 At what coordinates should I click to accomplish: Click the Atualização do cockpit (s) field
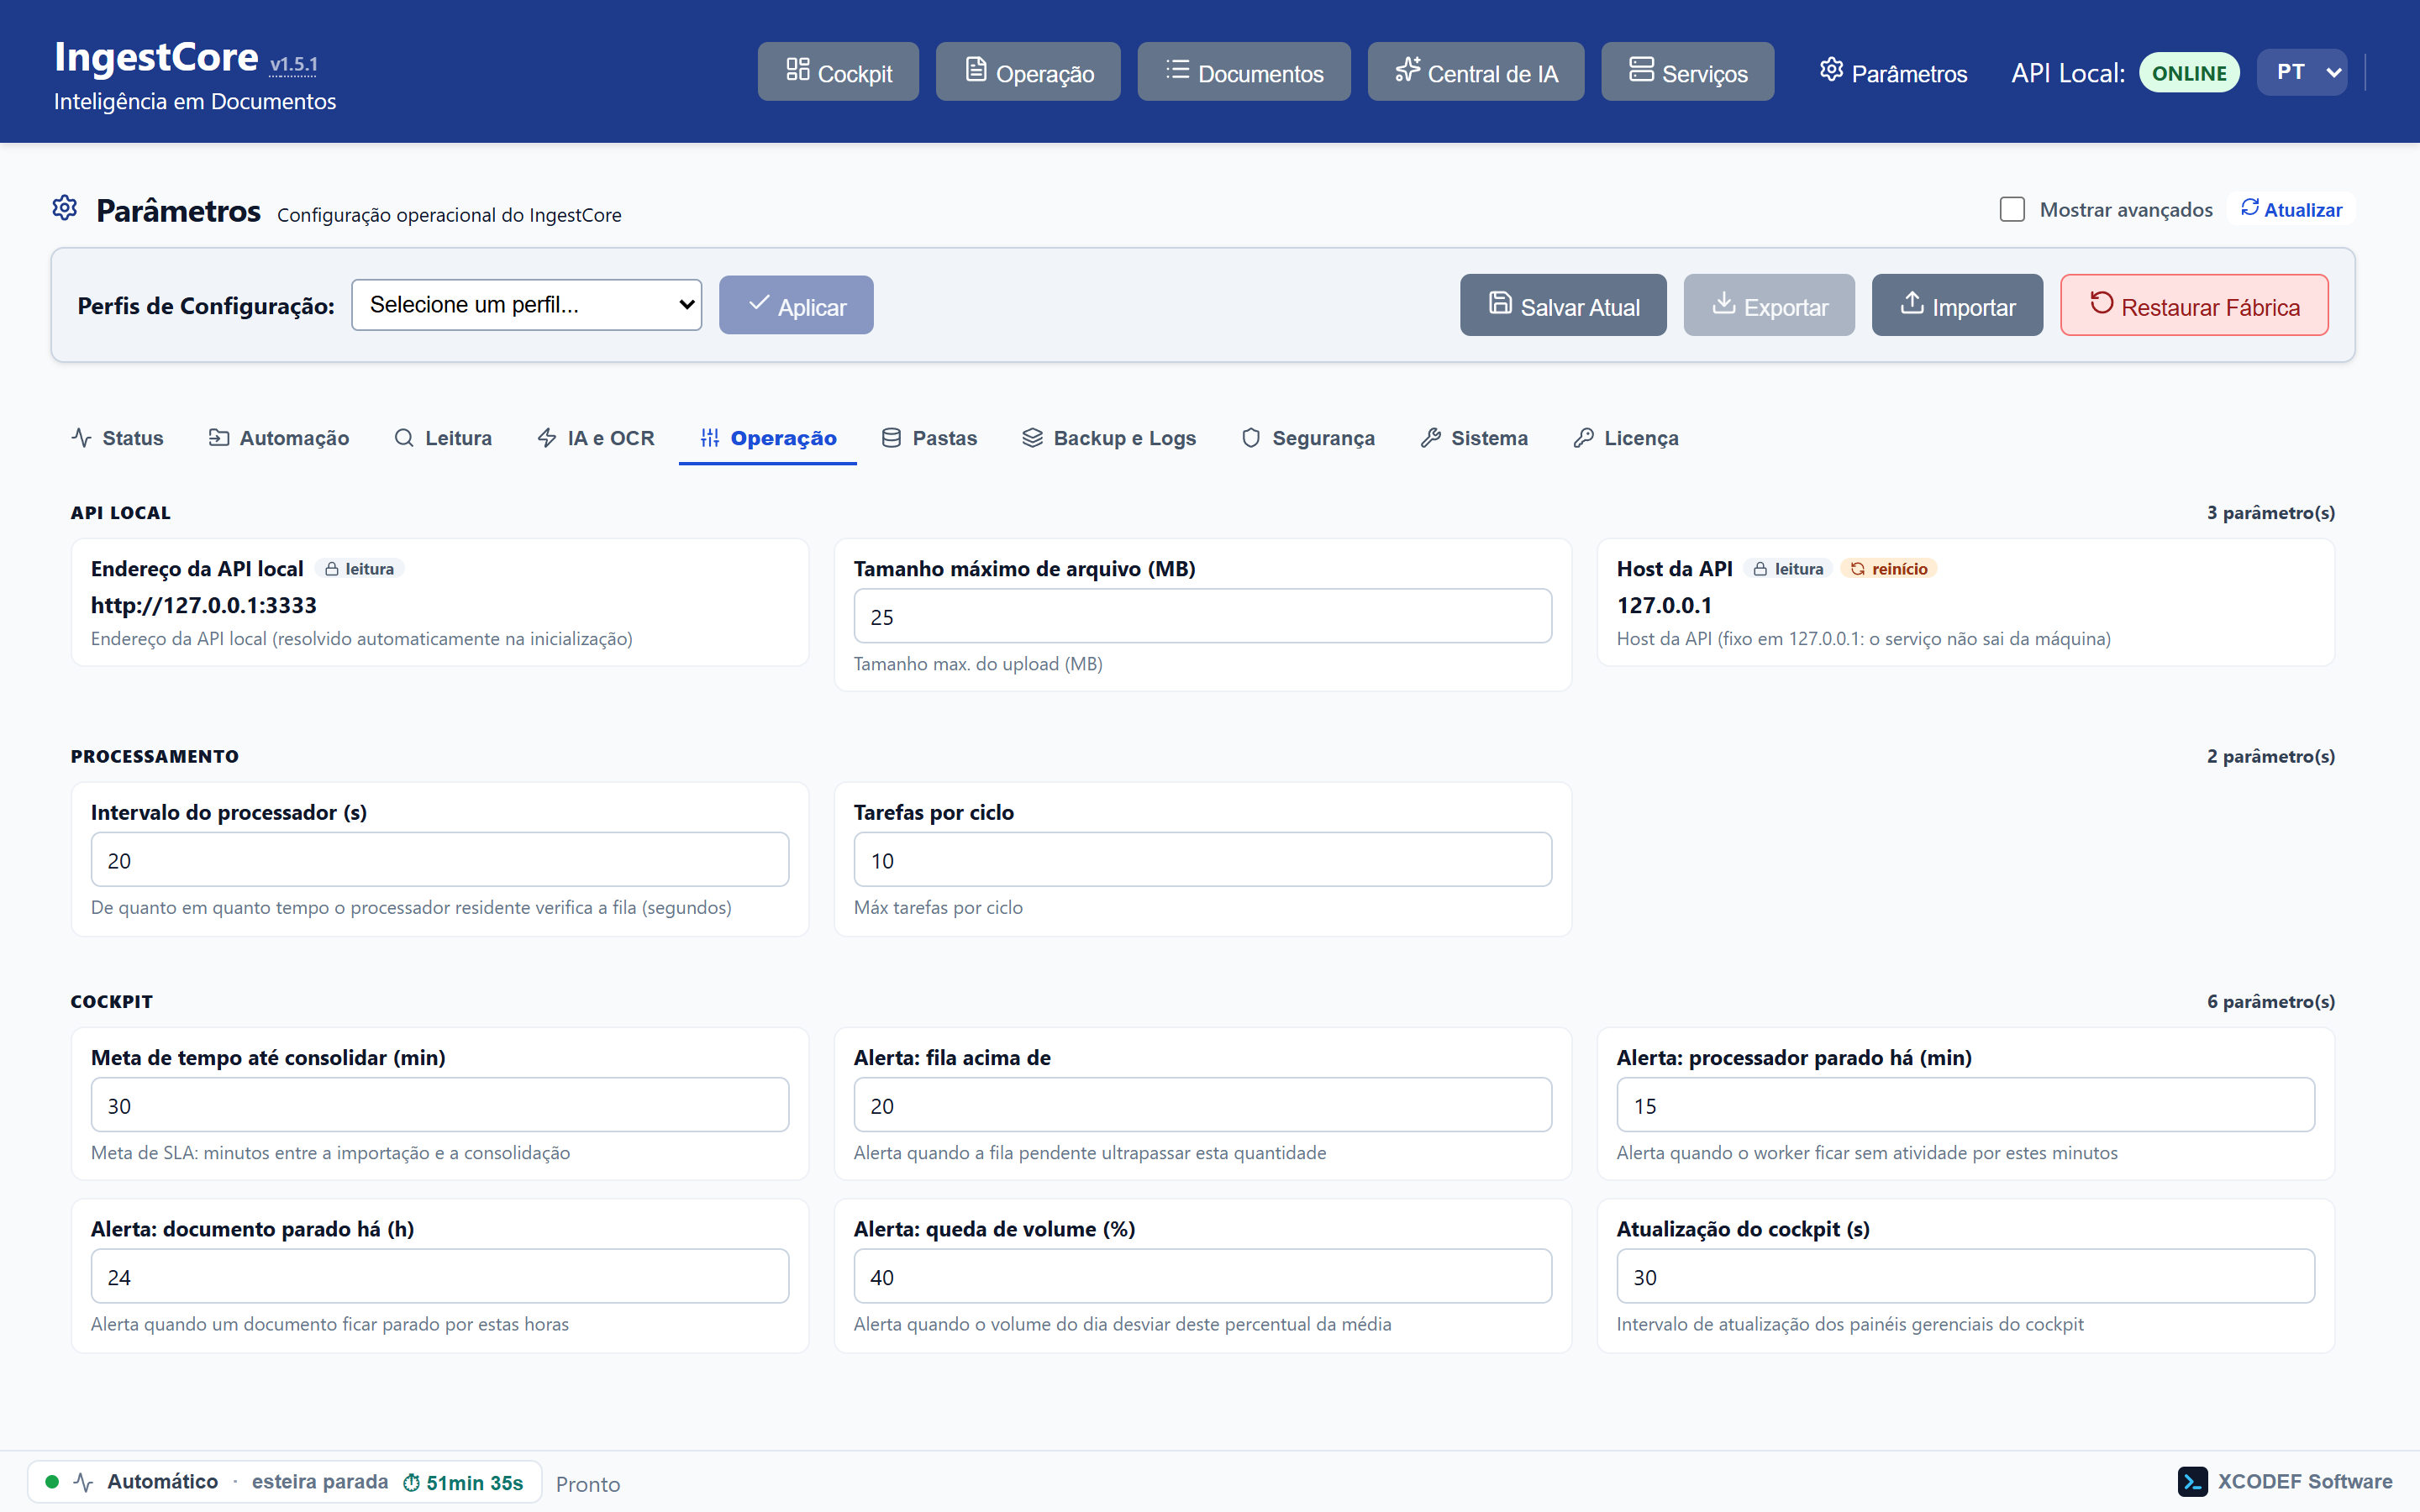tap(1965, 1276)
